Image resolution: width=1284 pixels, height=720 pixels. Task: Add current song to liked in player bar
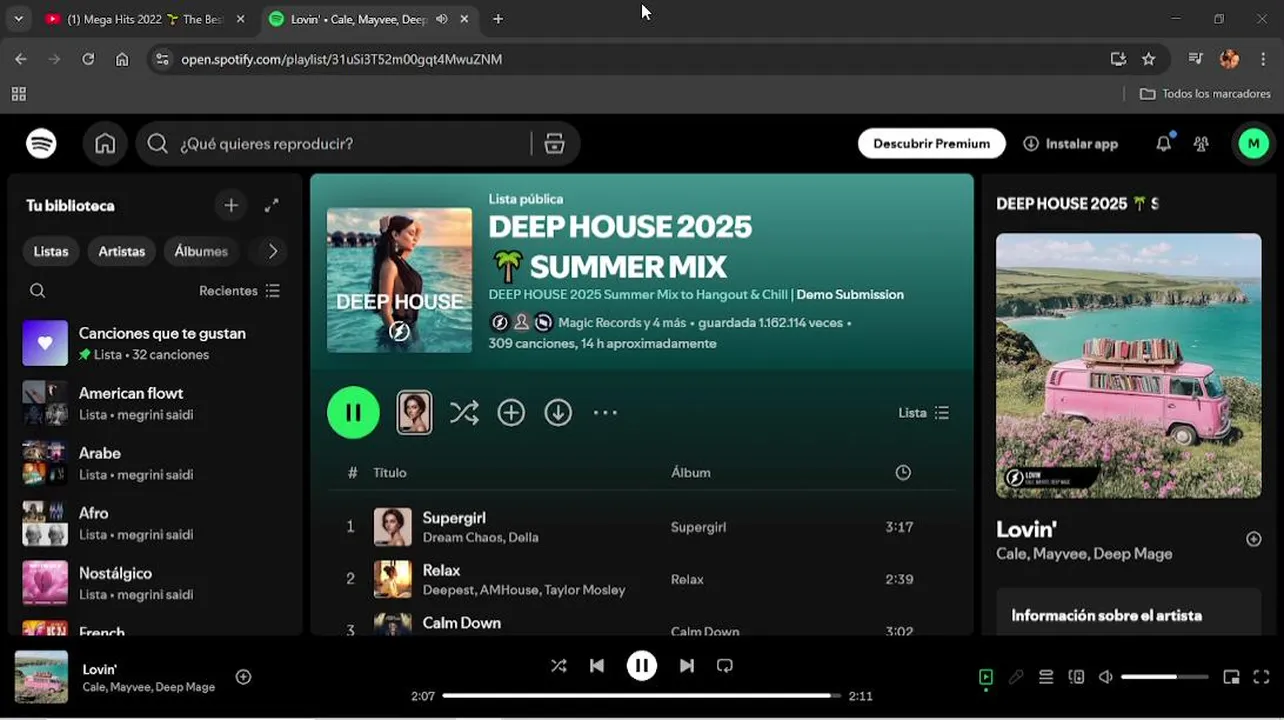pos(243,677)
